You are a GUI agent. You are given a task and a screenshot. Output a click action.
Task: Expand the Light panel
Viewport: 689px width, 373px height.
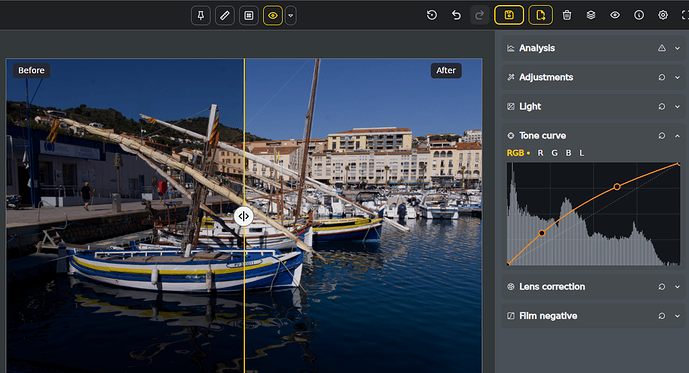(x=677, y=107)
